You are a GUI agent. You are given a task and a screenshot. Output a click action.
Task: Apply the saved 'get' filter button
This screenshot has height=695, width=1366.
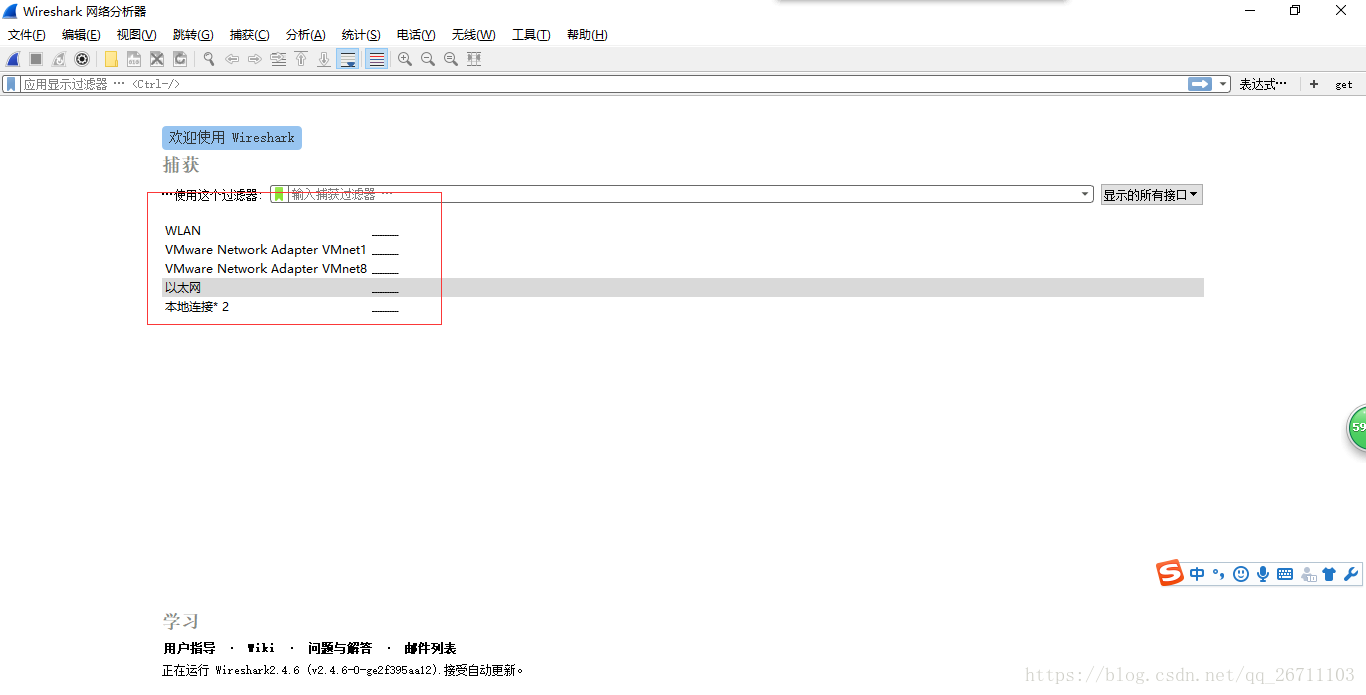point(1344,85)
